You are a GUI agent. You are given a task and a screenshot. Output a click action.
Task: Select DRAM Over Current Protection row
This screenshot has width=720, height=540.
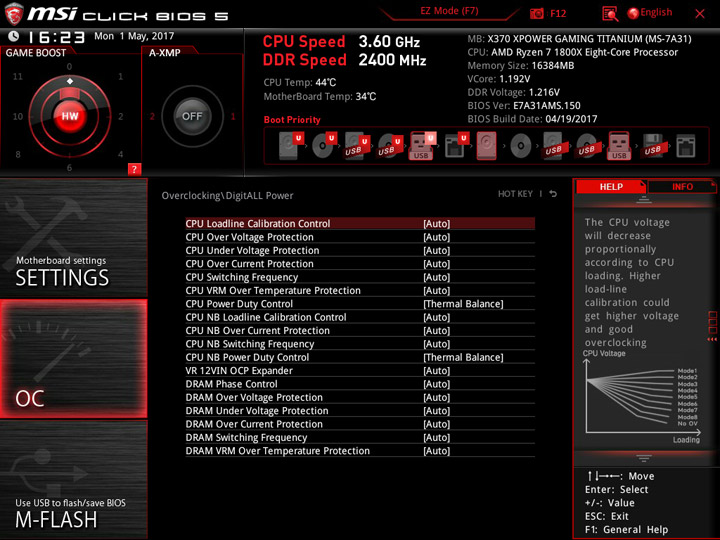pos(360,424)
